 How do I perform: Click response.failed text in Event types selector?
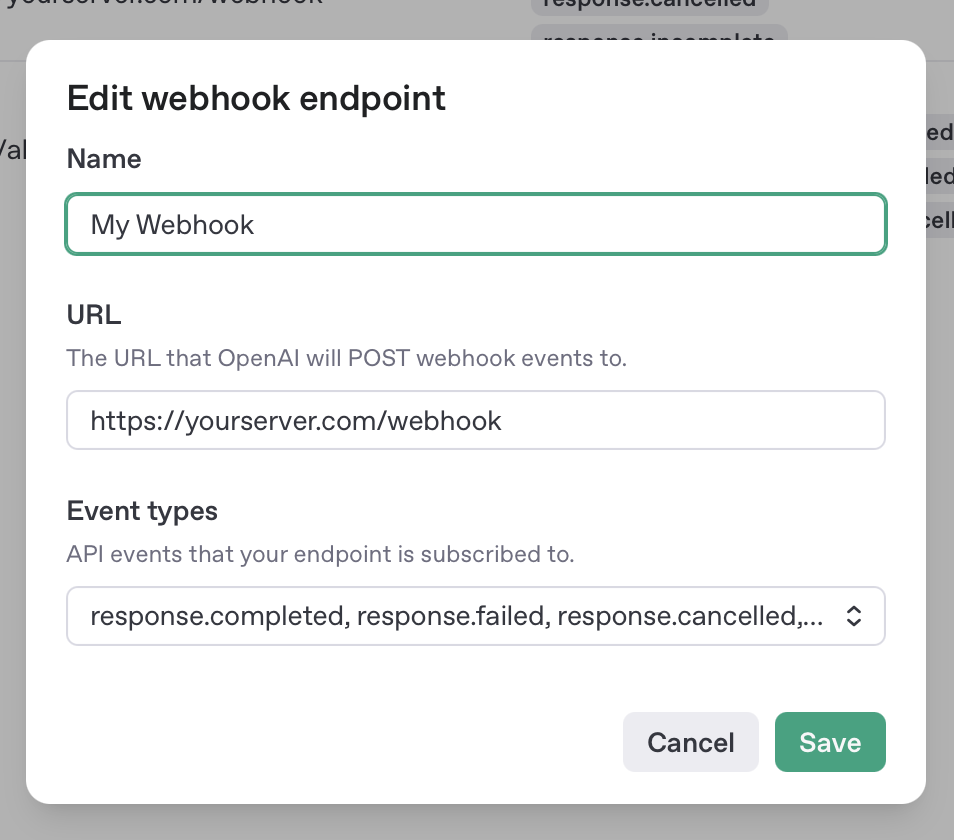tap(452, 616)
